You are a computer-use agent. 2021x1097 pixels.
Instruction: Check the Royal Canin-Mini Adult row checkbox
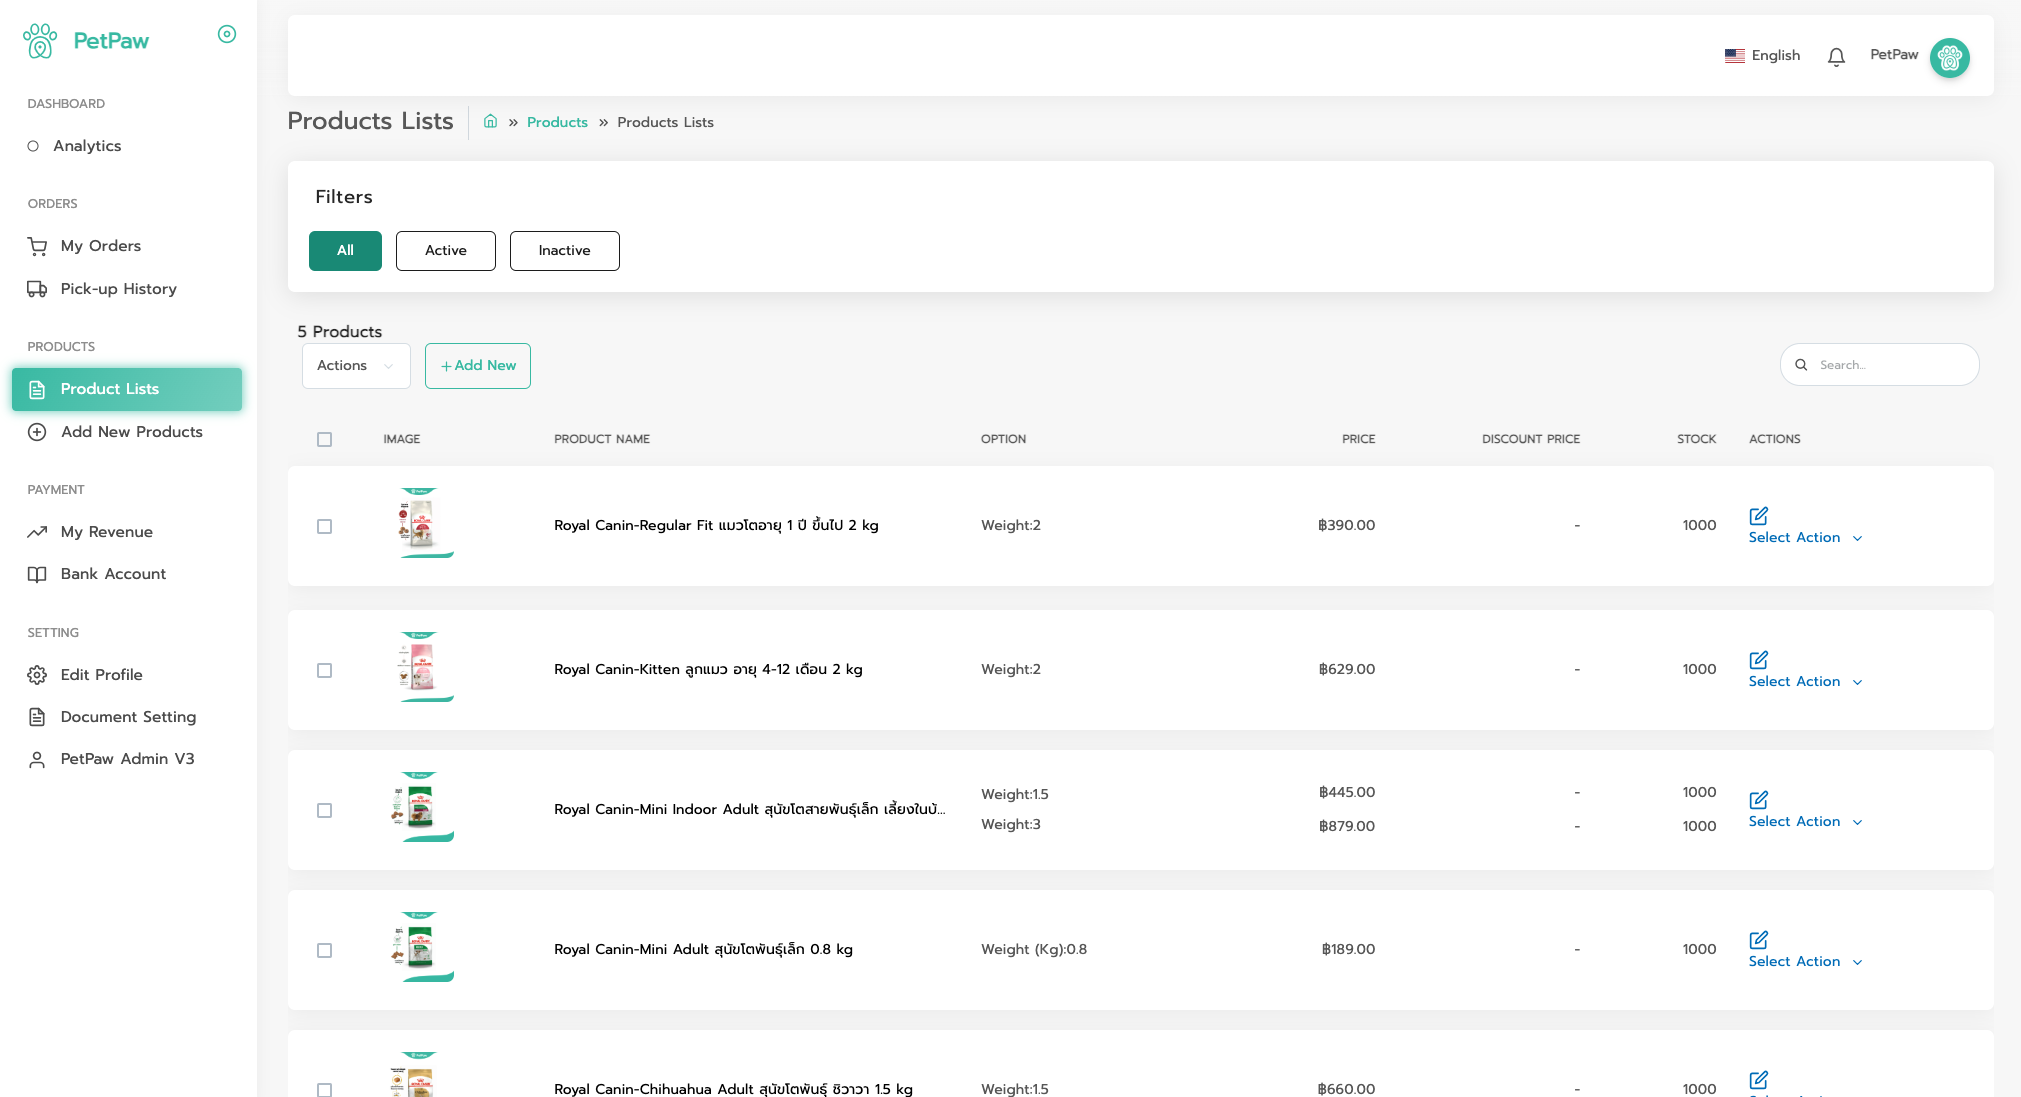coord(324,950)
